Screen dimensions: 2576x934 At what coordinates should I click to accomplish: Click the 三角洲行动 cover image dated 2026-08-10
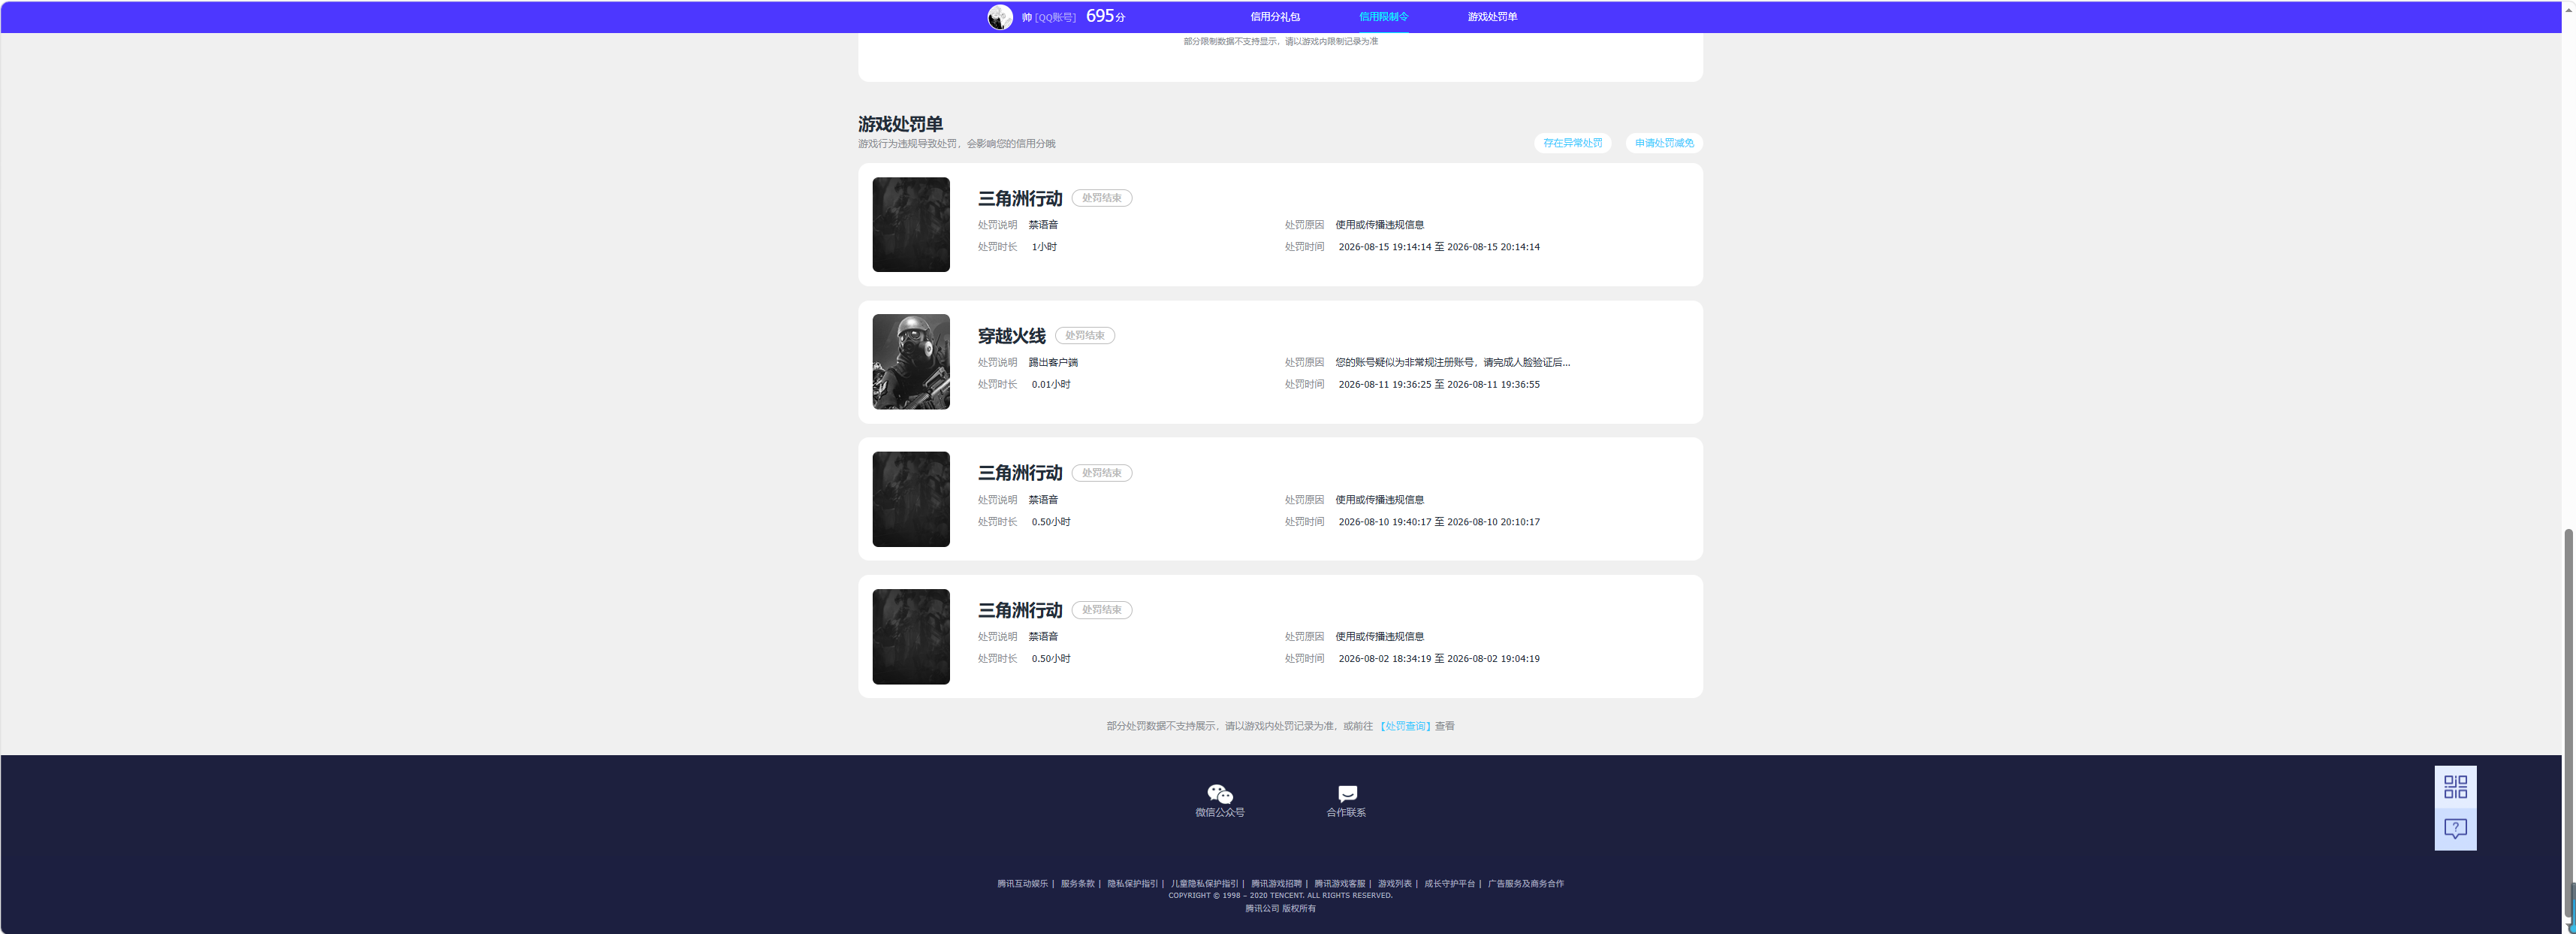coord(911,499)
